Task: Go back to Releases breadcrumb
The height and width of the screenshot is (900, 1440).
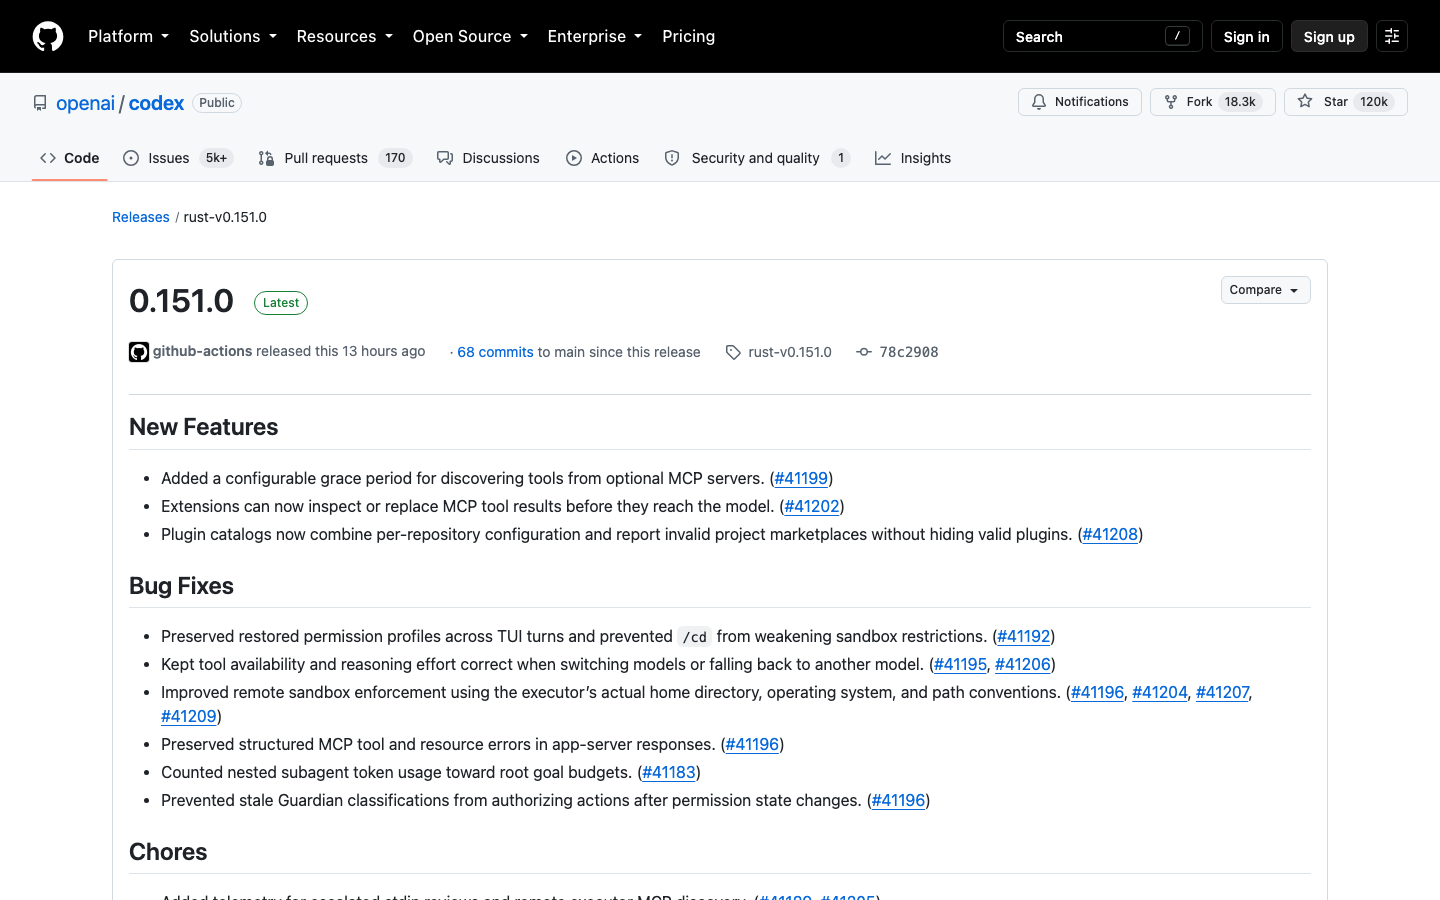Action: point(141,217)
